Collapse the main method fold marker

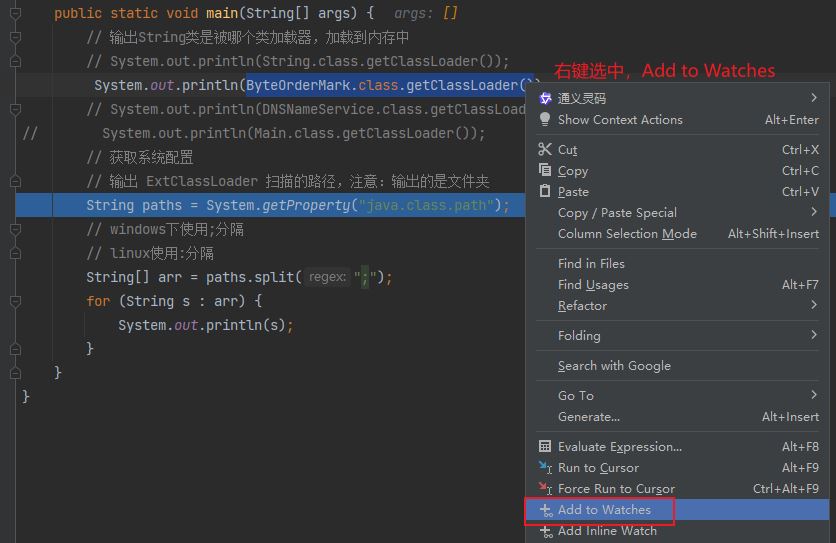15,13
